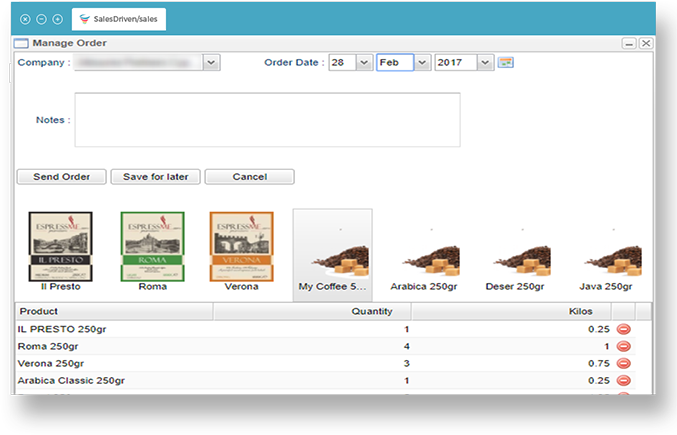
Task: Select the IL PRESTO 250gr row text
Action: click(62, 329)
